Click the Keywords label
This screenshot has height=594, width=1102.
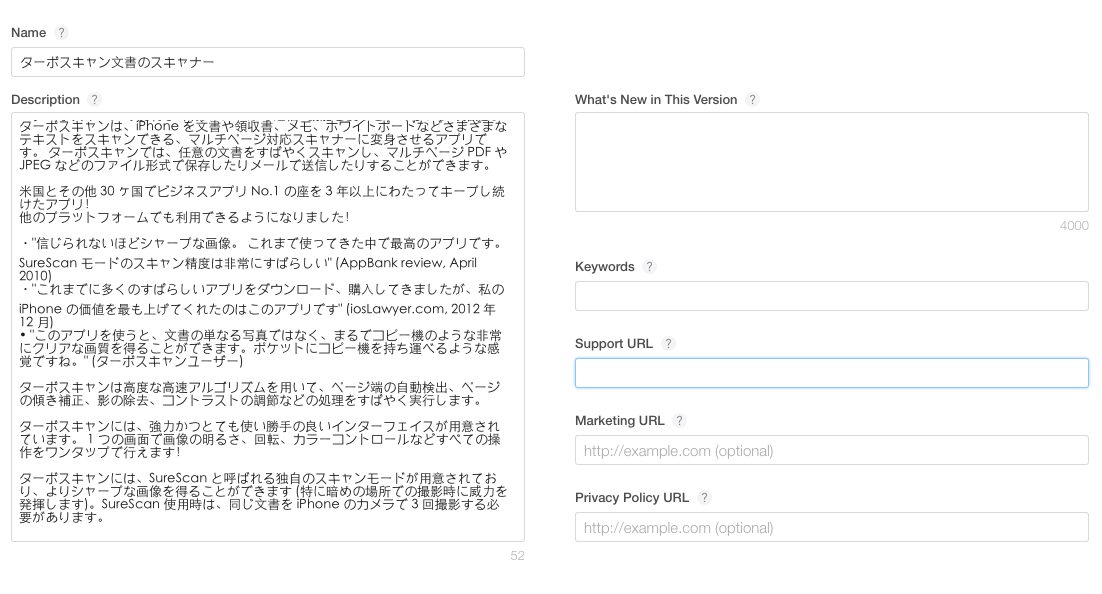pyautogui.click(x=604, y=267)
